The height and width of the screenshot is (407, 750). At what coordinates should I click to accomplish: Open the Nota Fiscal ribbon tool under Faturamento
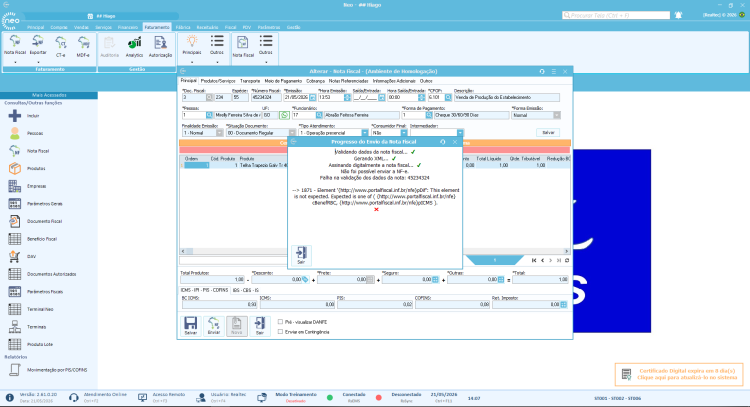pyautogui.click(x=15, y=45)
